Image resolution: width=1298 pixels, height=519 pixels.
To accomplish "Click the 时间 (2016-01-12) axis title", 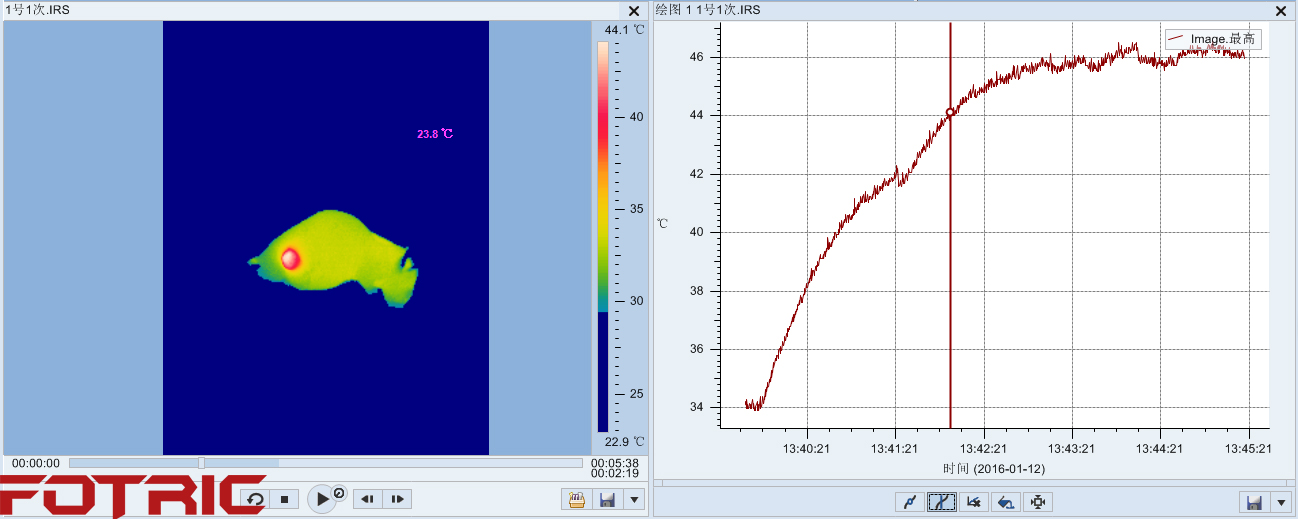I will [993, 468].
